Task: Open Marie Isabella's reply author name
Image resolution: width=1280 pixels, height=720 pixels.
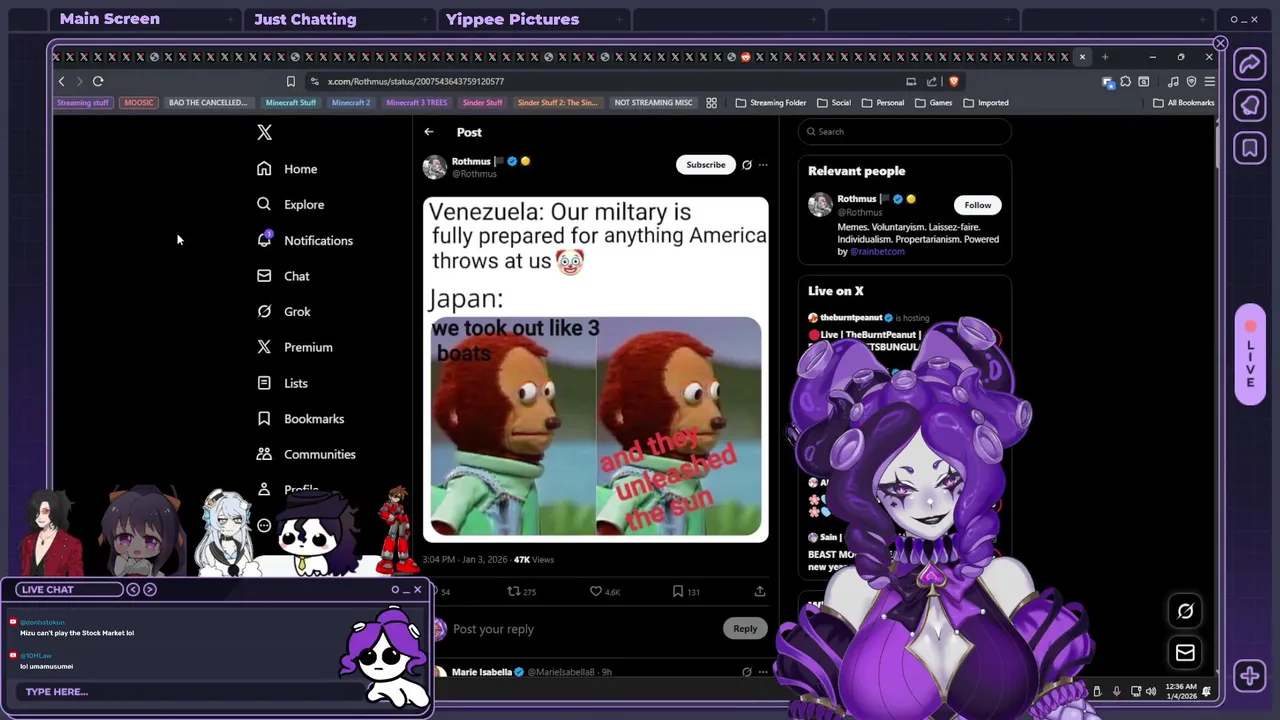Action: point(481,672)
